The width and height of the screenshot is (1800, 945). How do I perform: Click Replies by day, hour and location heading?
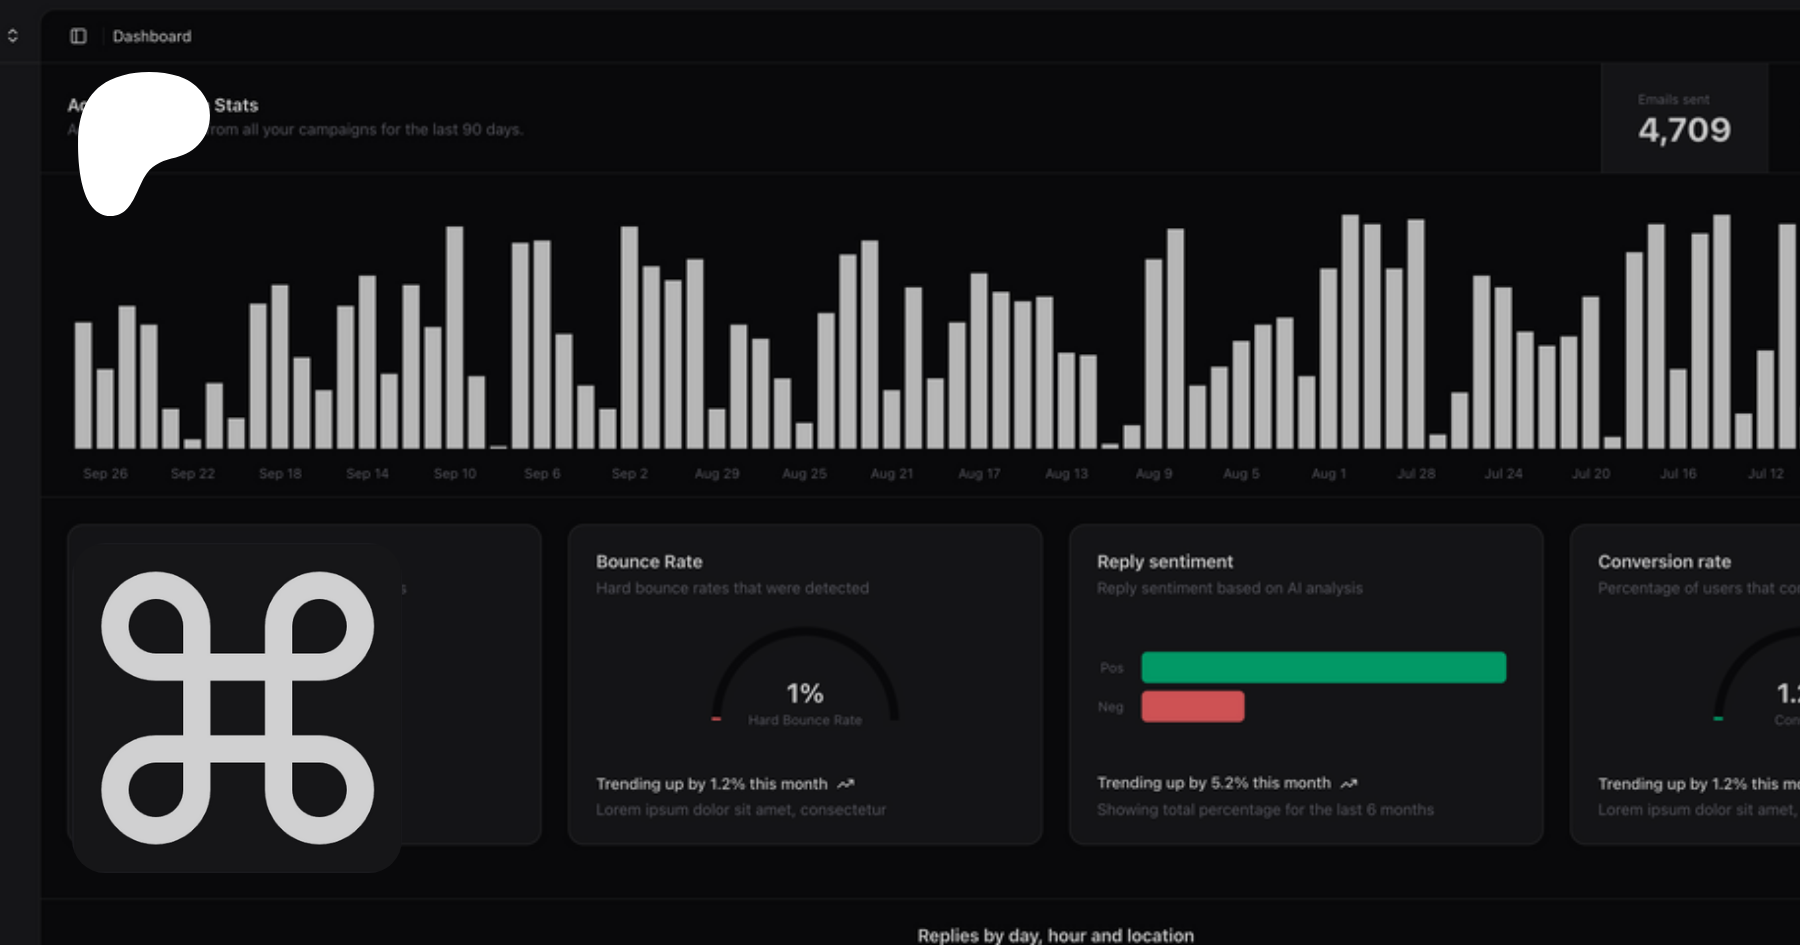click(x=1055, y=935)
